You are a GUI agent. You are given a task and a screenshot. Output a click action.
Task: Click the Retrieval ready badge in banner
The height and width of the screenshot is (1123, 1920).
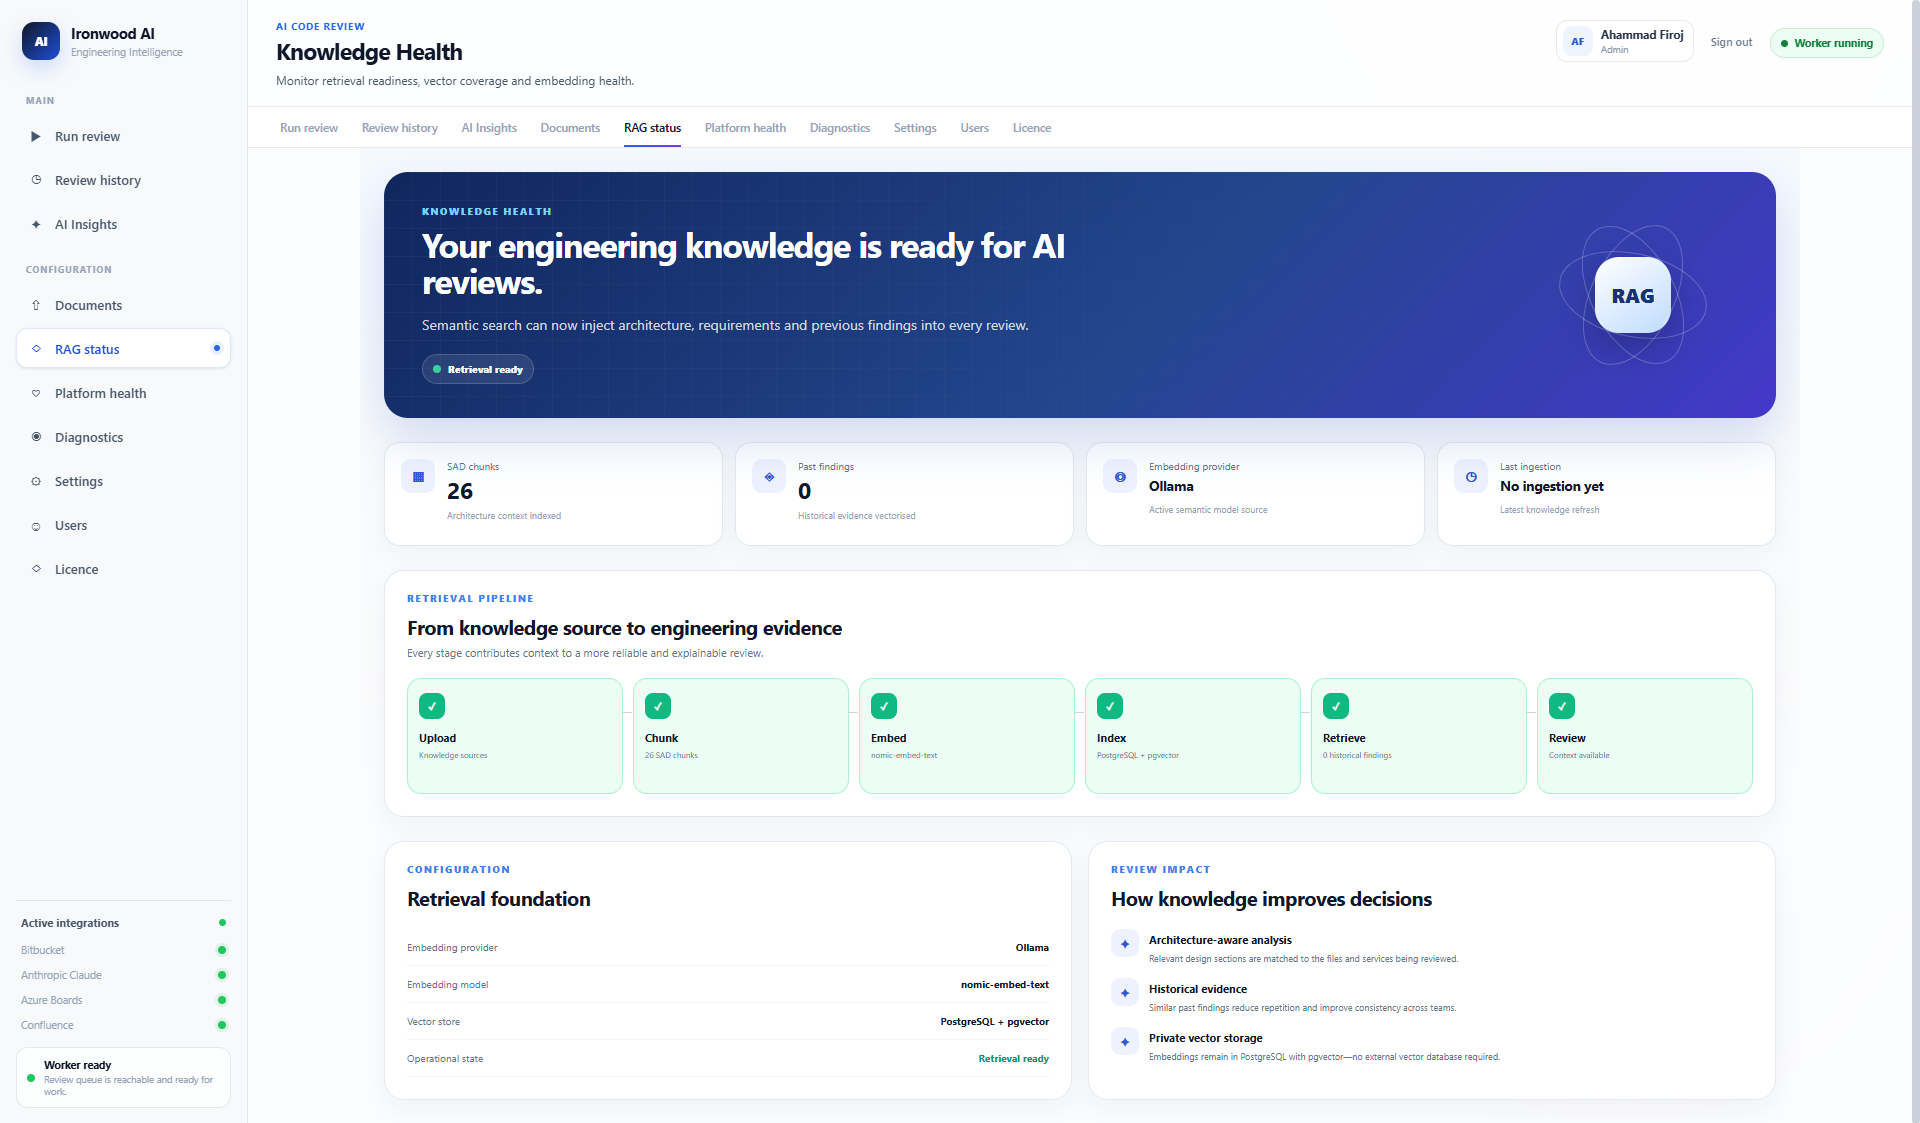click(478, 370)
